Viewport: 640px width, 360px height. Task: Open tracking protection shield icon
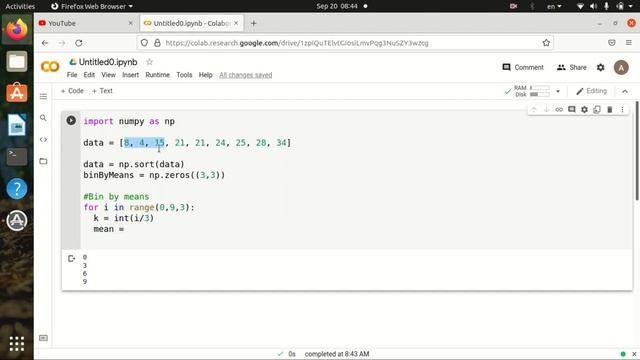click(x=144, y=43)
